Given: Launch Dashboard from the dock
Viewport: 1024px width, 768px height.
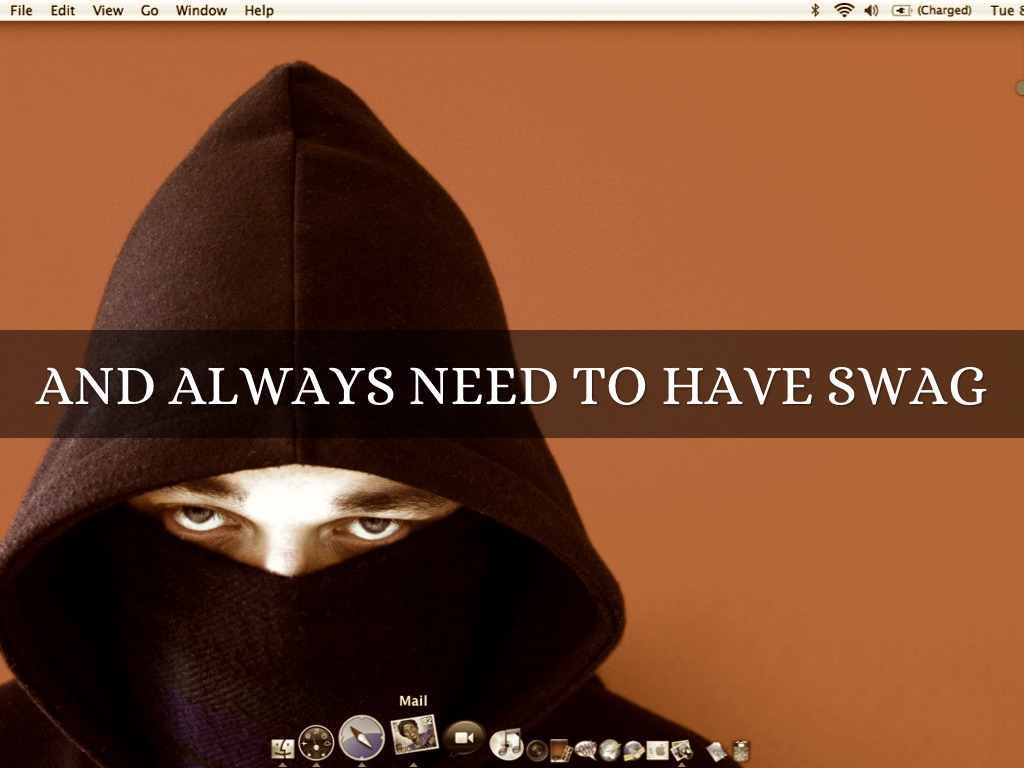Looking at the screenshot, I should coord(315,744).
